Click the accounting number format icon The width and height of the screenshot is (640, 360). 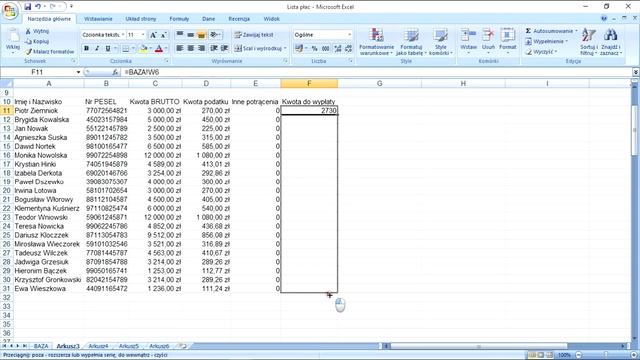pyautogui.click(x=299, y=49)
